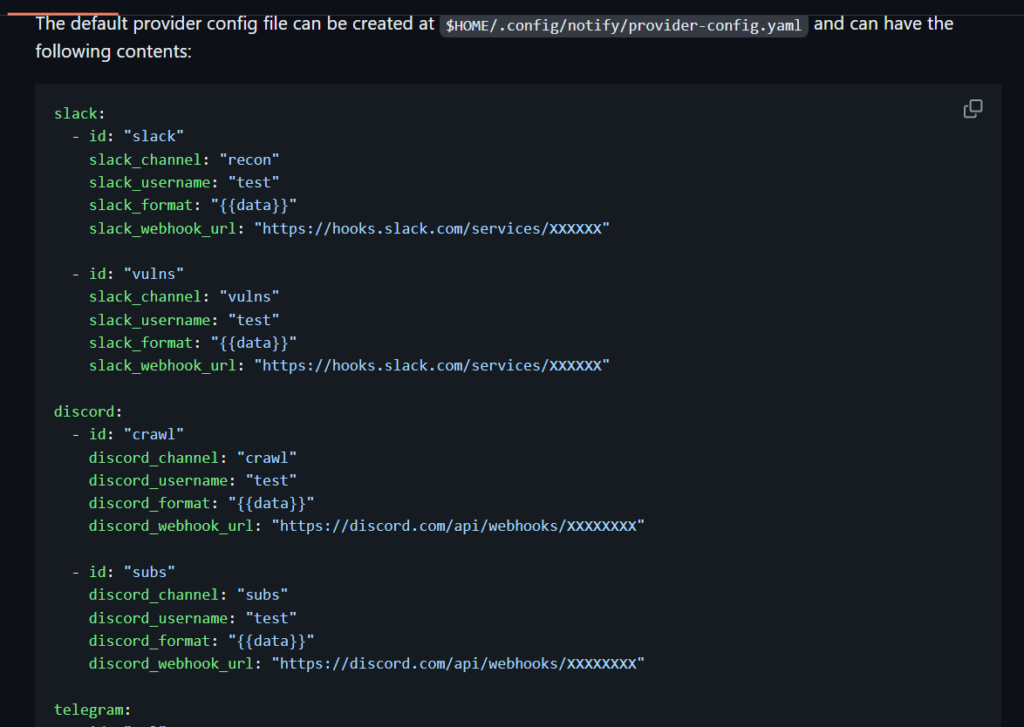Click discord_username line below the subs channel
This screenshot has height=727, width=1024.
coord(193,619)
